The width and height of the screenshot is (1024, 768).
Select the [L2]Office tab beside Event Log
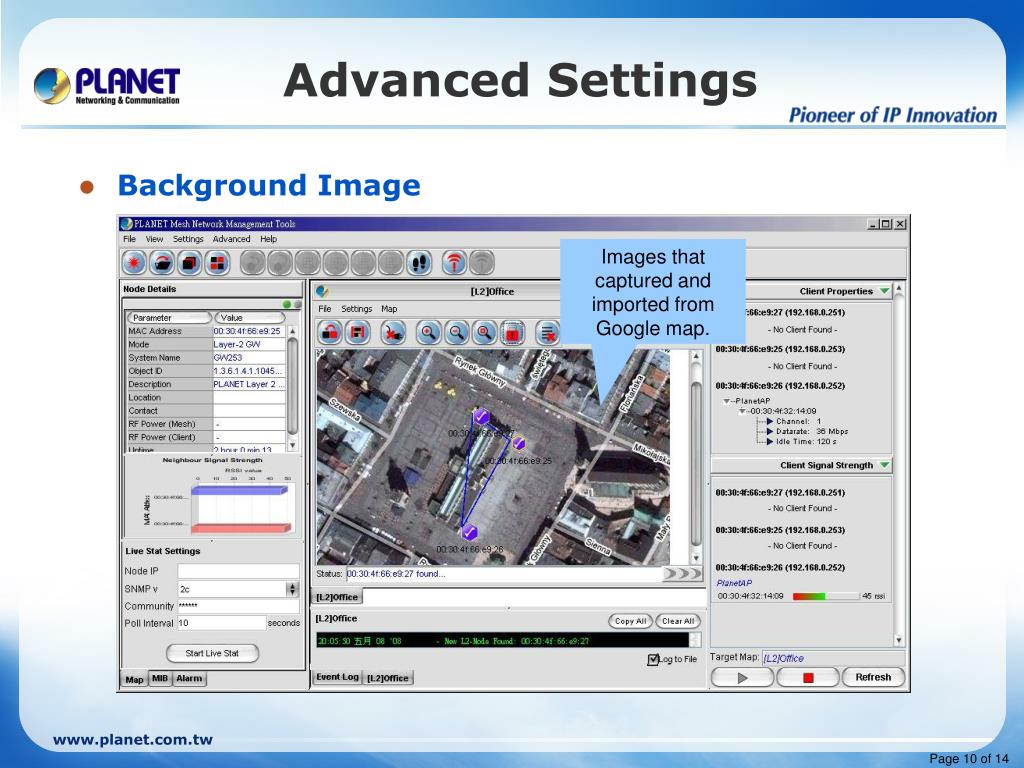388,678
